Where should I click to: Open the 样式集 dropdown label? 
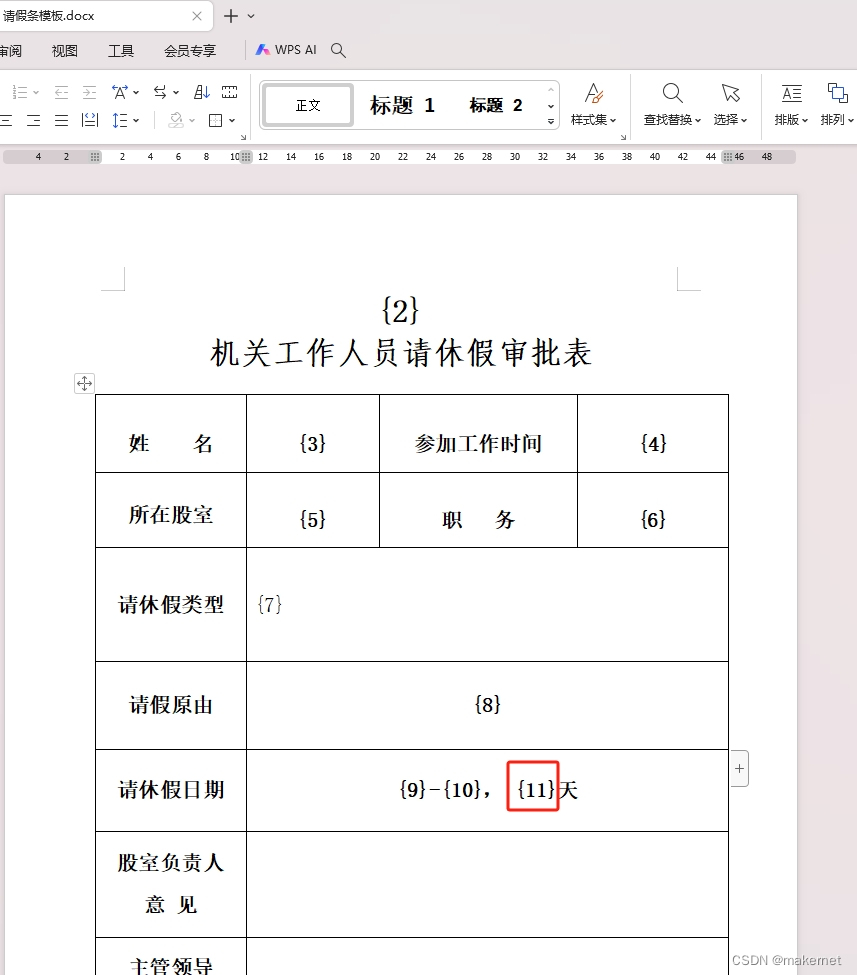pyautogui.click(x=593, y=119)
